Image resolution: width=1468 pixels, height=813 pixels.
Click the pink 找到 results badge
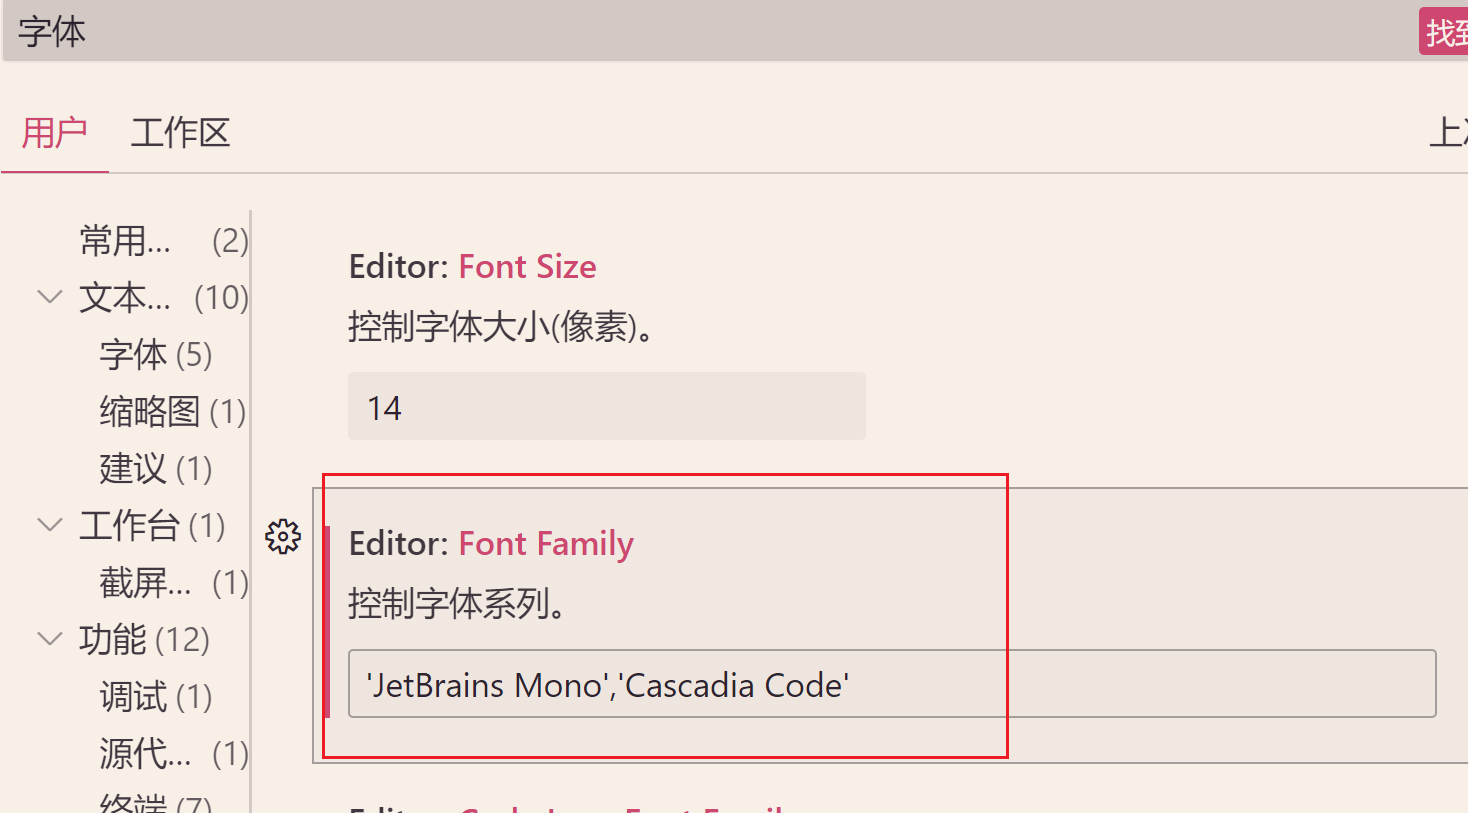[1445, 32]
